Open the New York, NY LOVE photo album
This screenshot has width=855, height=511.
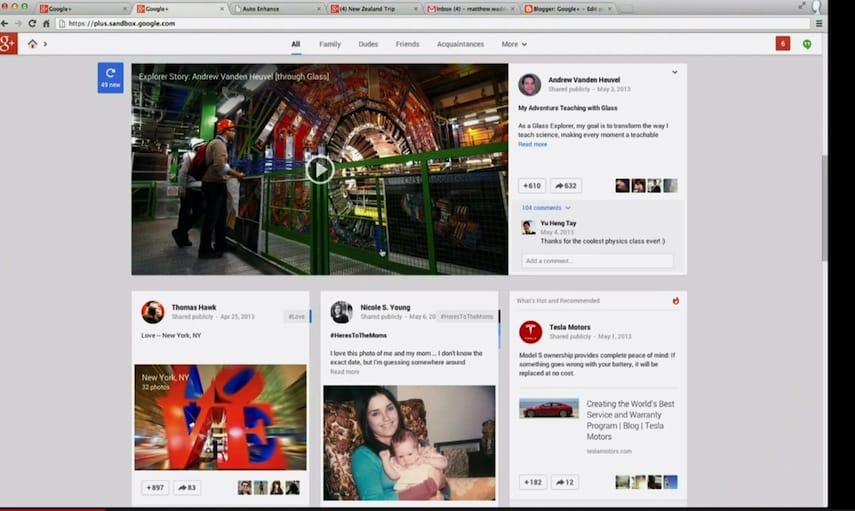coord(220,417)
